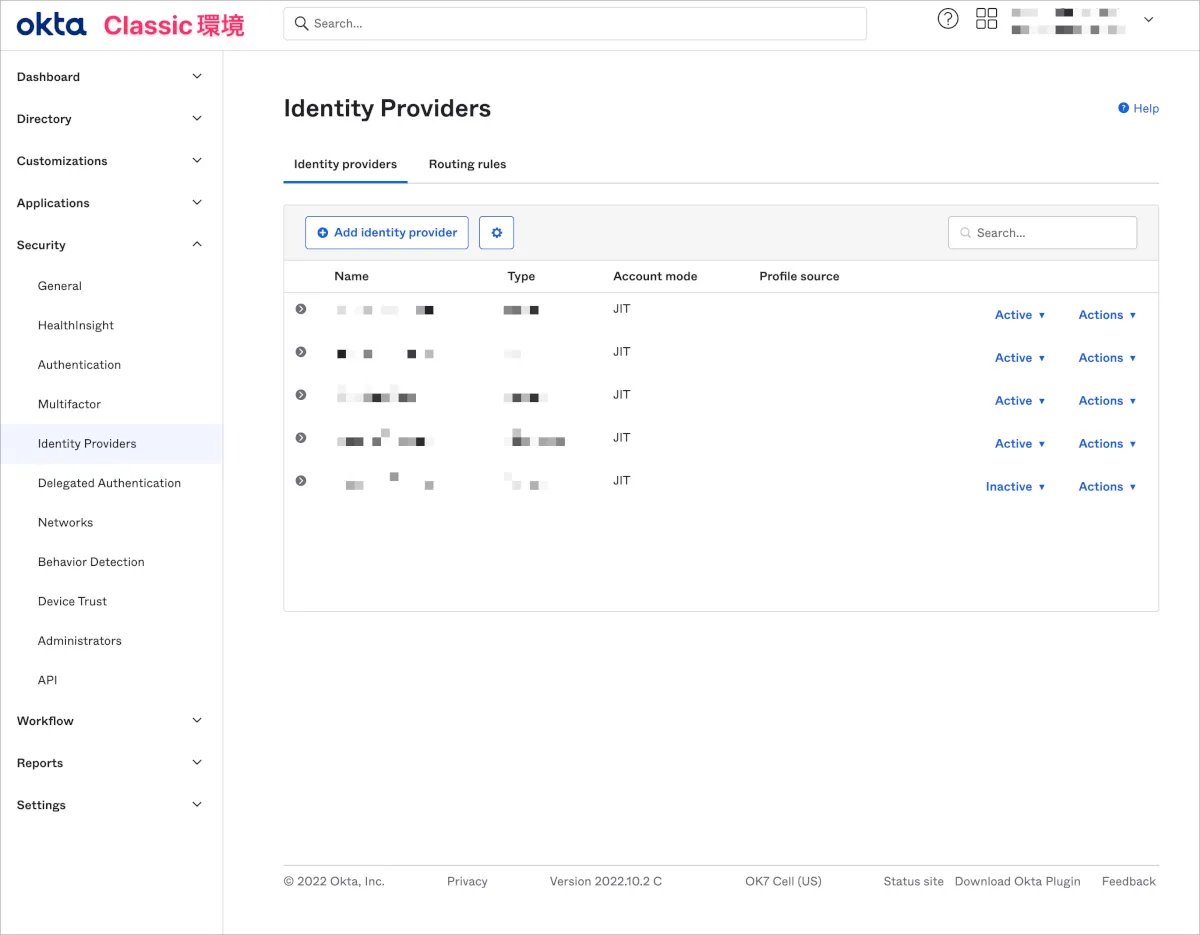Click the gear settings icon beside Add identity provider

(x=496, y=233)
